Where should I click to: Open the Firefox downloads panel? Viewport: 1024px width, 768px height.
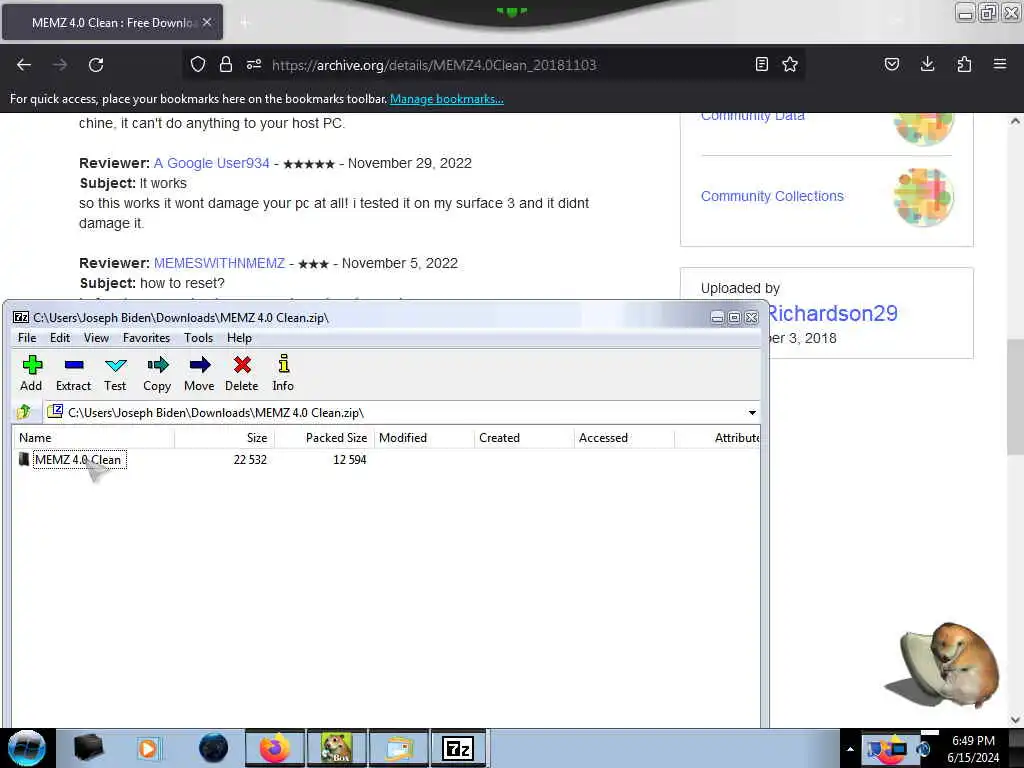(927, 64)
